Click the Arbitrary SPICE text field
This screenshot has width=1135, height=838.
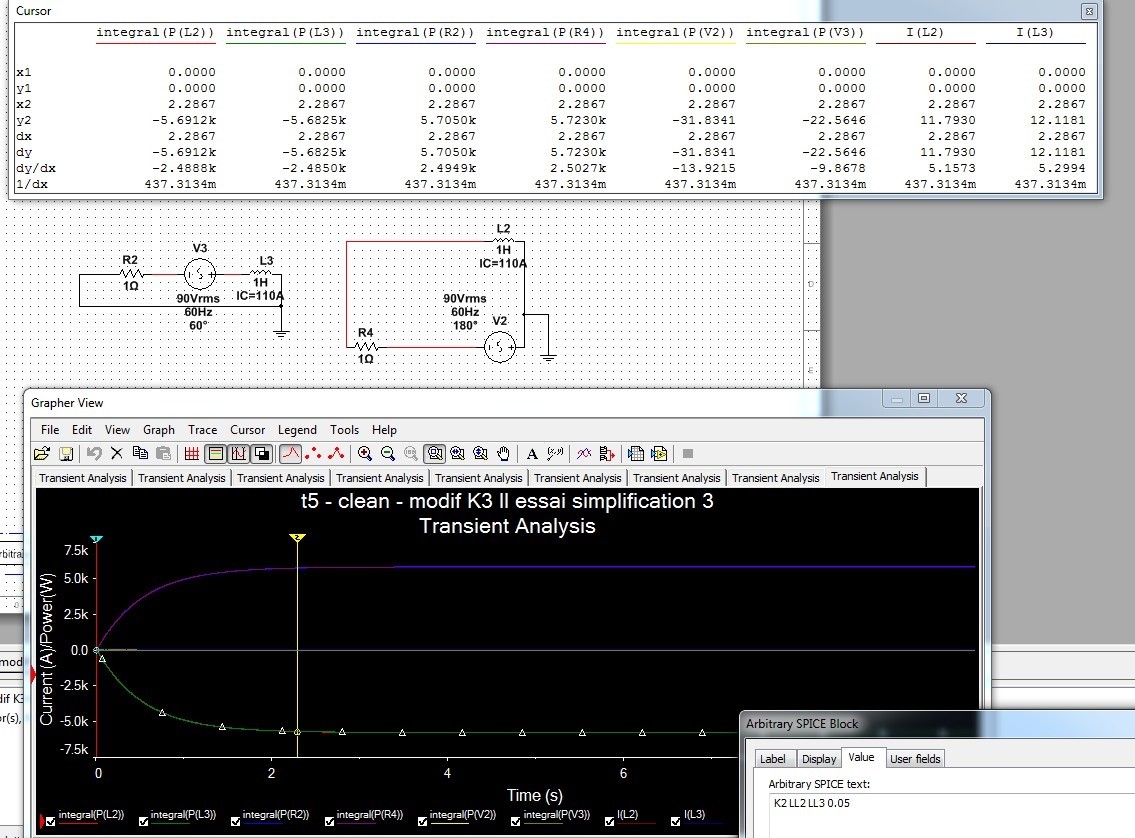951,816
